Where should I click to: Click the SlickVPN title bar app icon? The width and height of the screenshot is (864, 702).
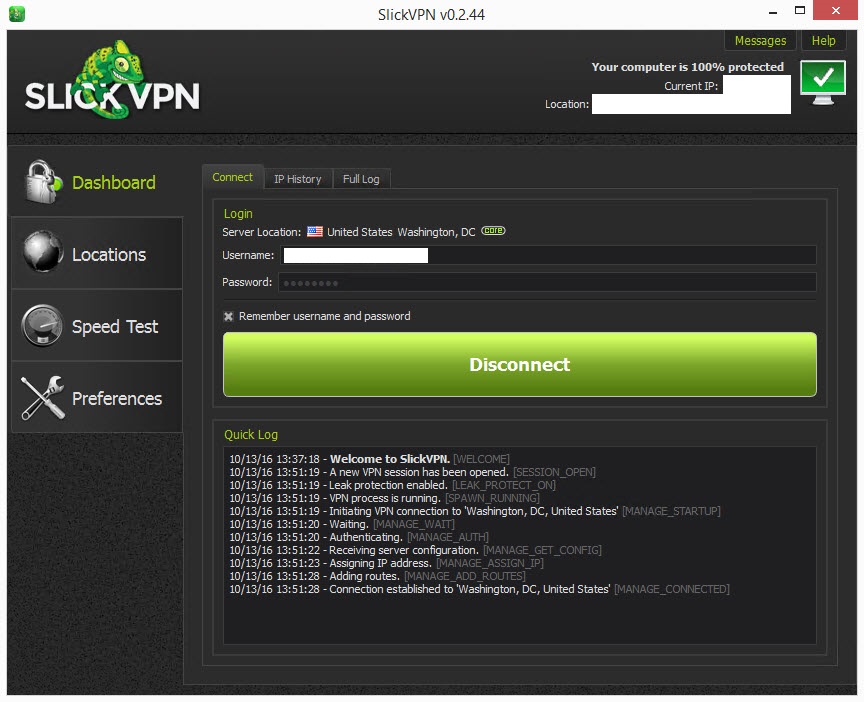click(x=17, y=14)
